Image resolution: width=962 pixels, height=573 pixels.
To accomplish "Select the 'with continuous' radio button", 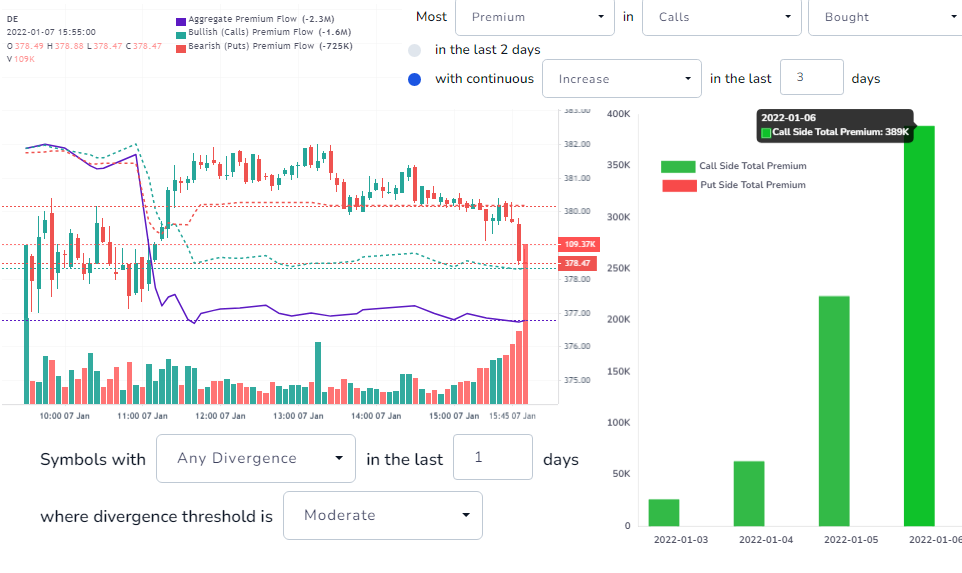I will pyautogui.click(x=415, y=79).
